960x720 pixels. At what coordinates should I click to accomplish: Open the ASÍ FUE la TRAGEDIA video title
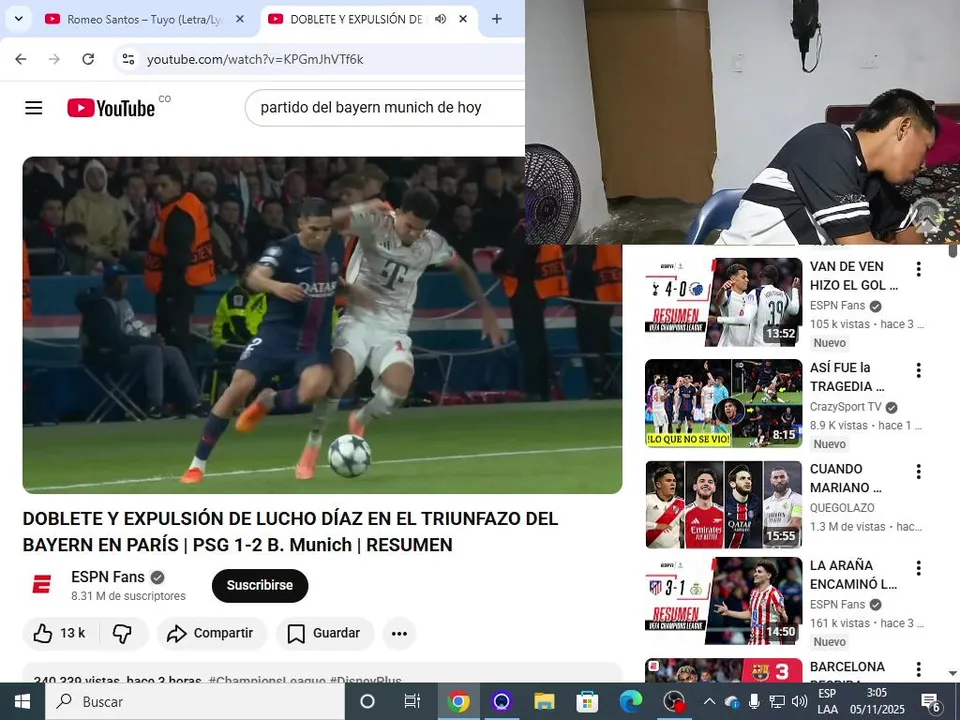coord(848,377)
